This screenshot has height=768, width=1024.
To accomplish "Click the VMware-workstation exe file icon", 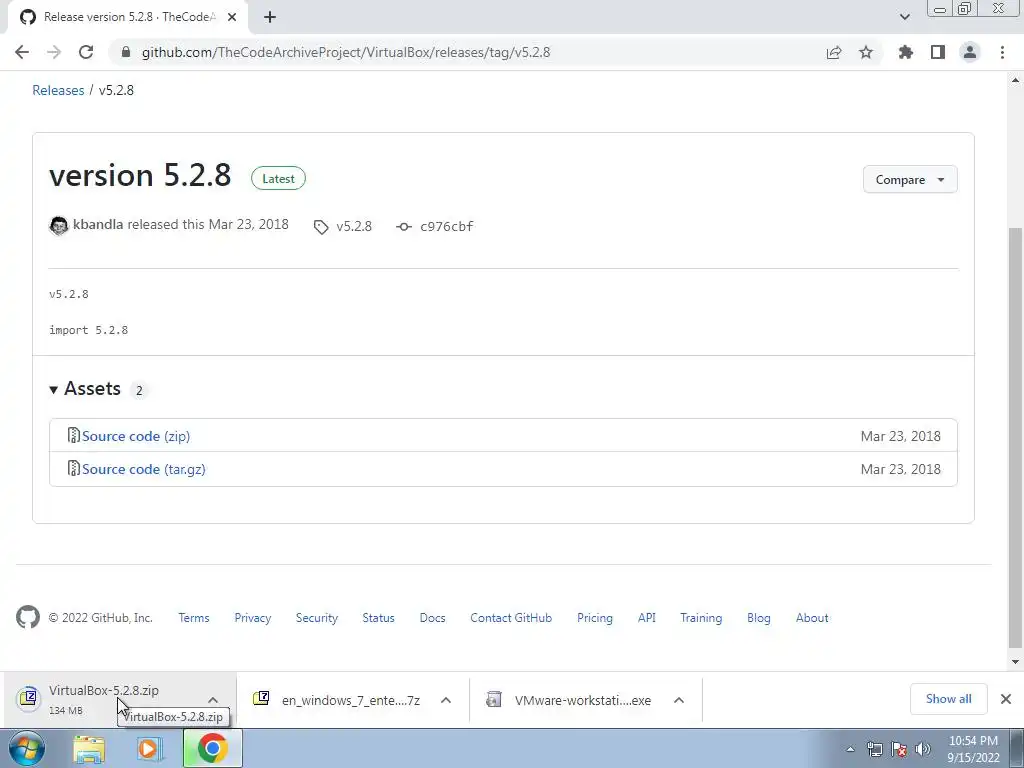I will (494, 699).
